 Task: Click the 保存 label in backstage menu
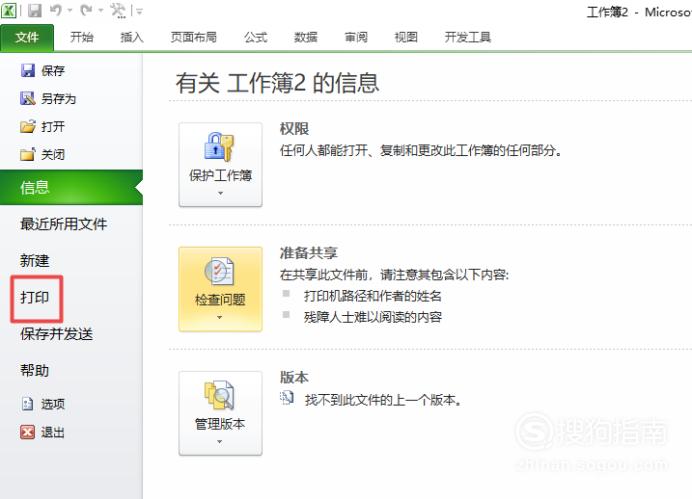(53, 71)
